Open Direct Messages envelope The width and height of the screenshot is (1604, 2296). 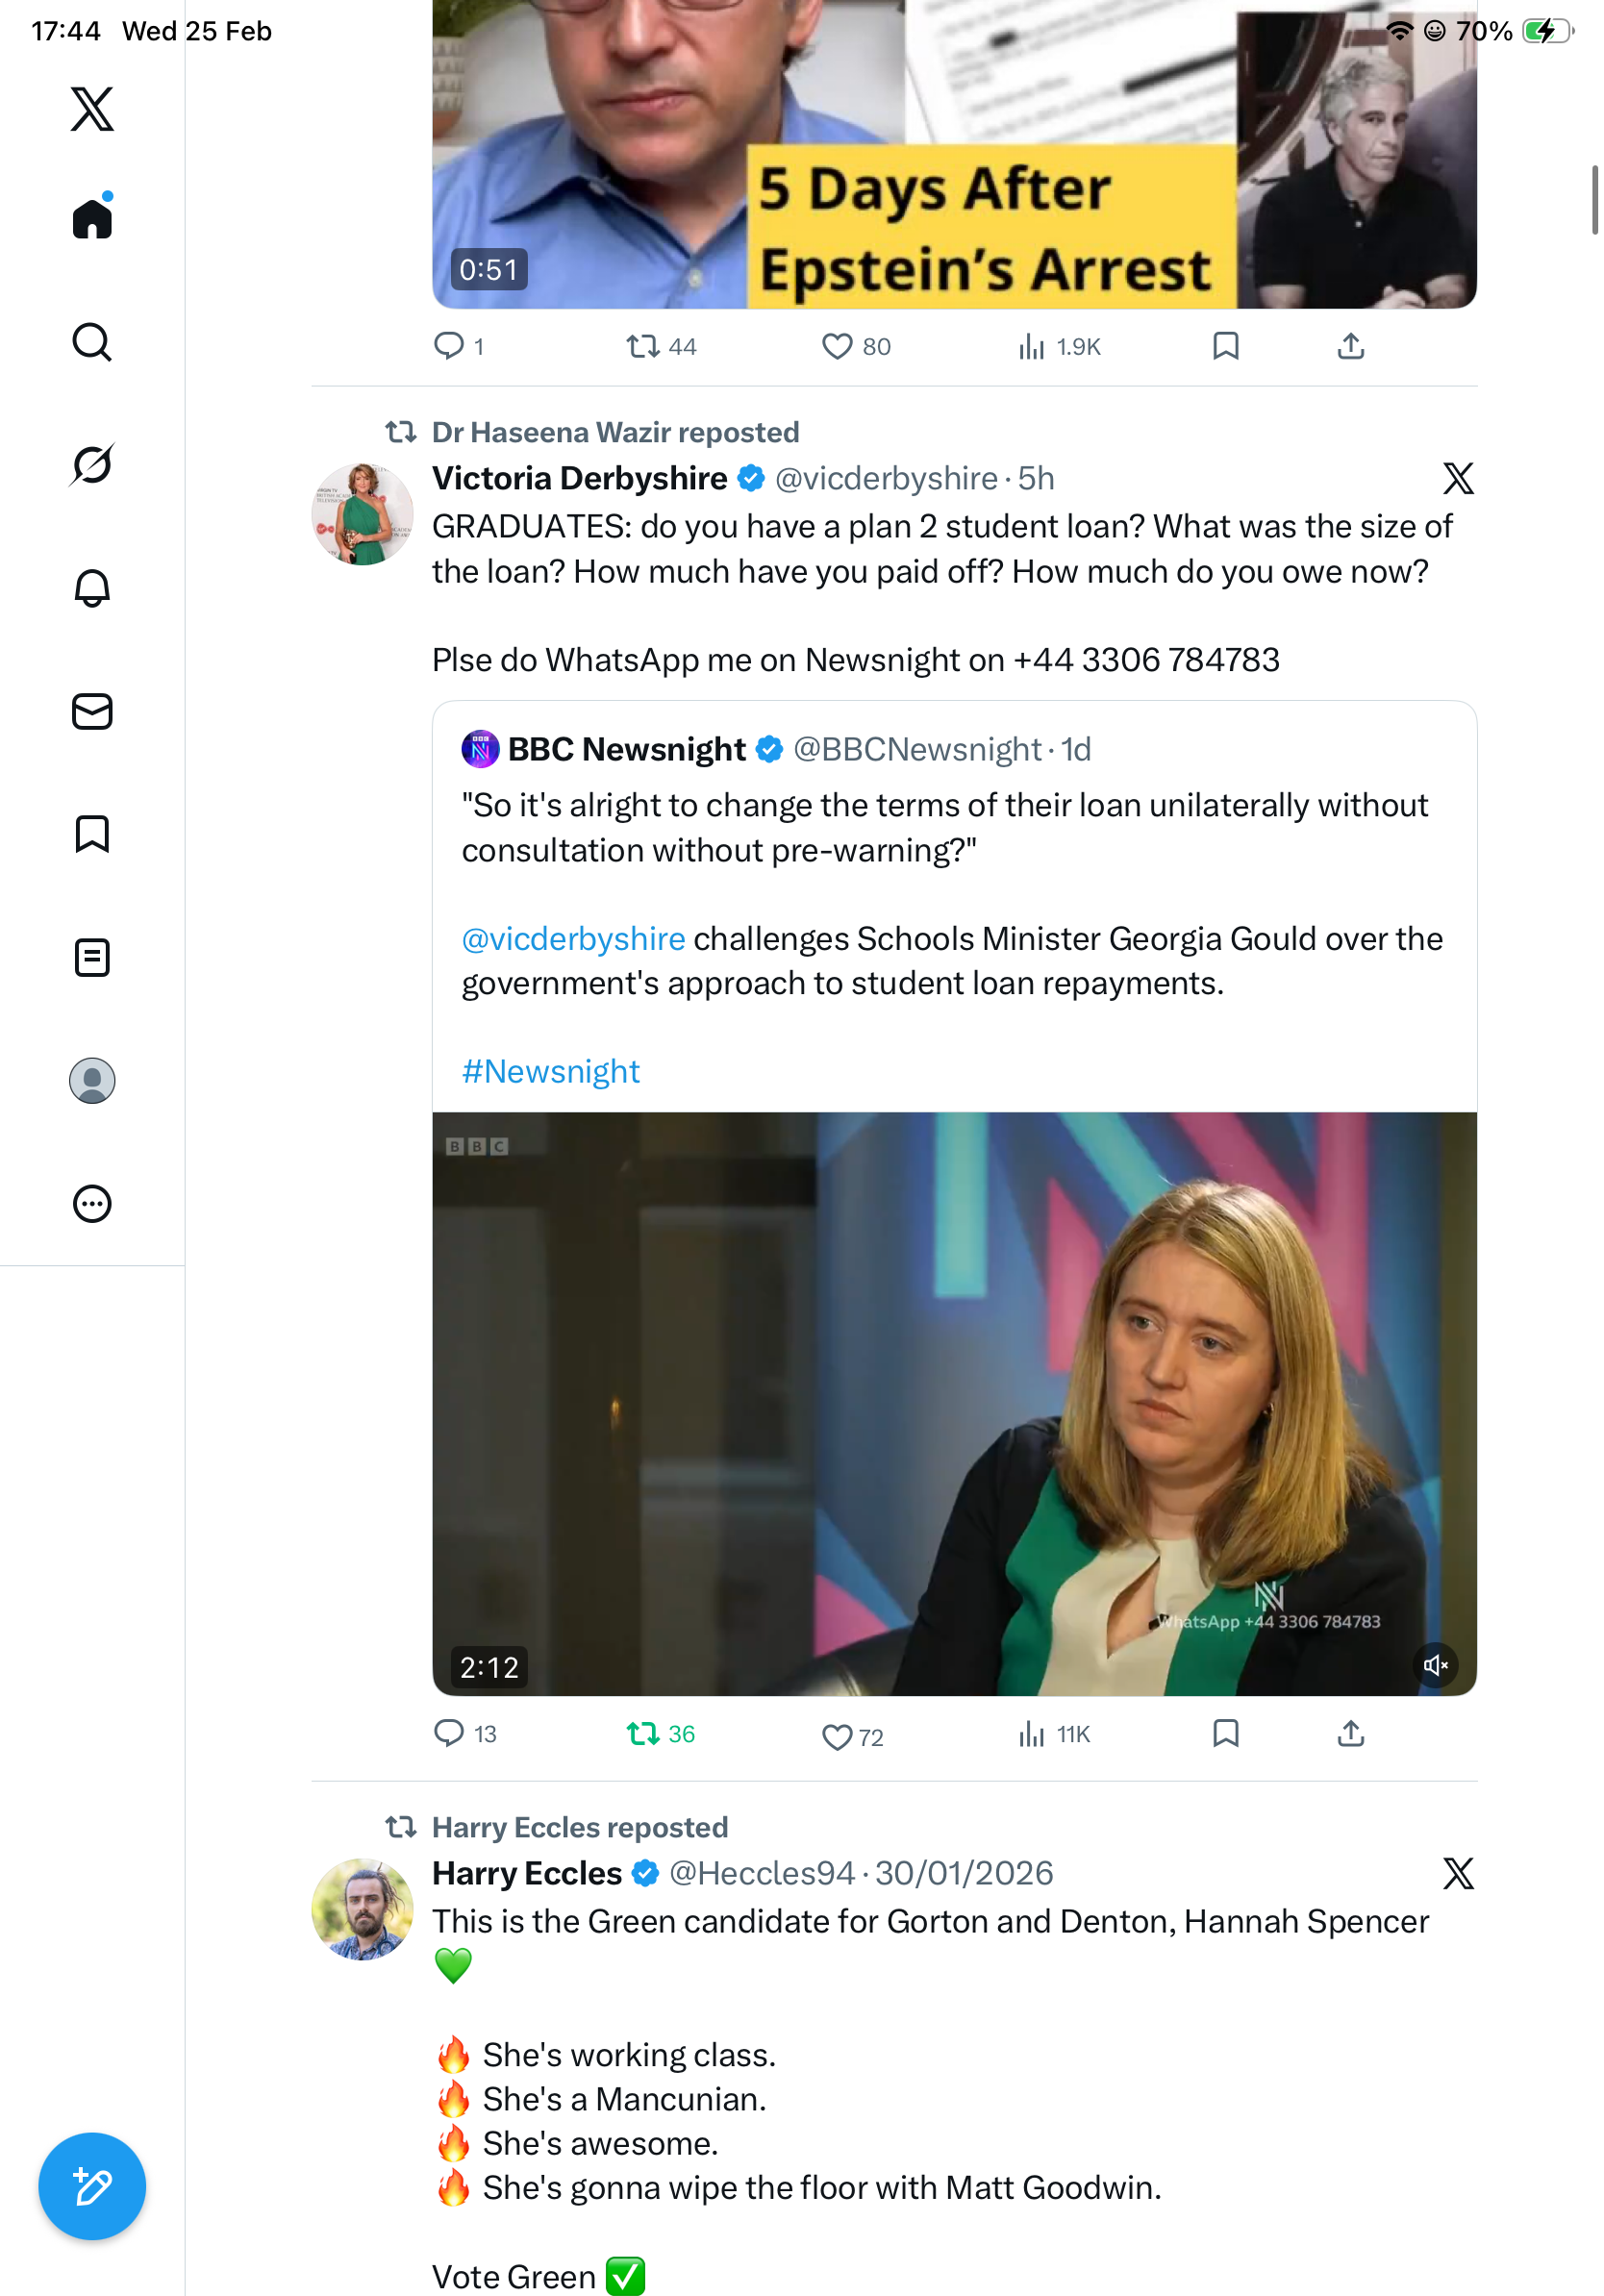tap(92, 712)
